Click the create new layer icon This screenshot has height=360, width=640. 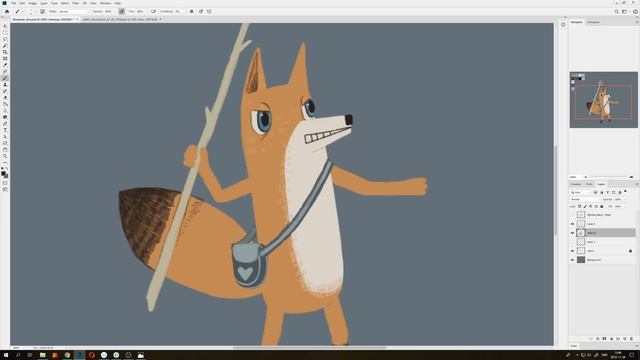[624, 339]
